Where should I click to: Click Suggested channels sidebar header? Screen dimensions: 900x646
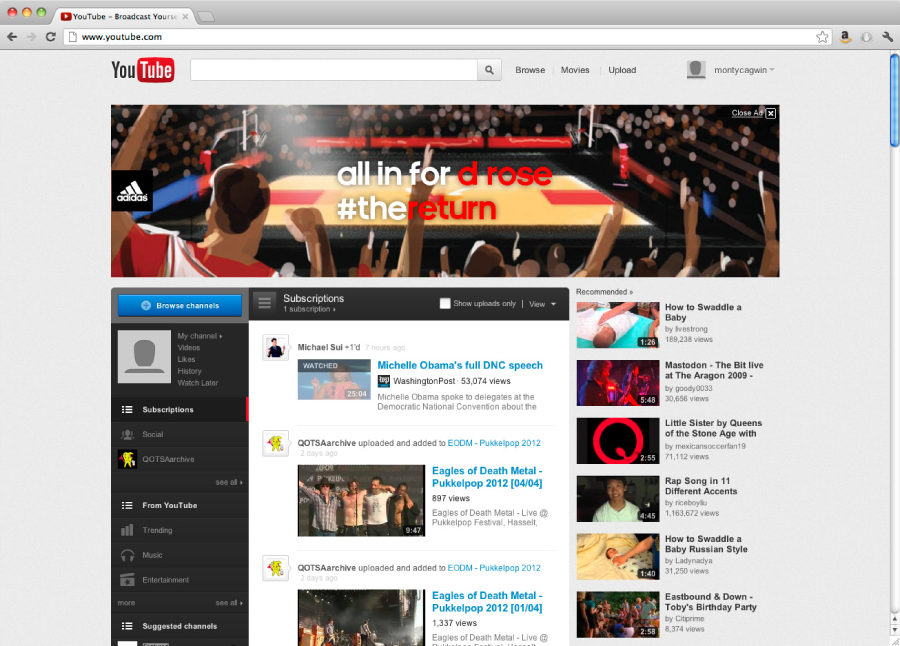tap(180, 626)
